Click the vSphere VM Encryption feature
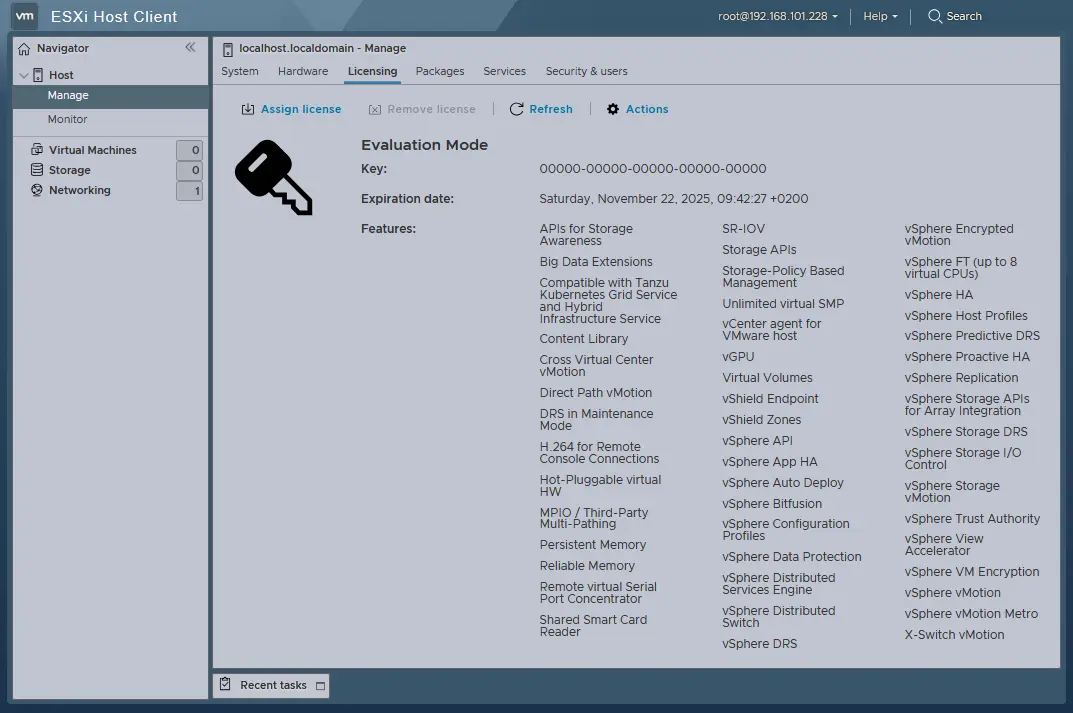This screenshot has width=1073, height=713. tap(971, 572)
